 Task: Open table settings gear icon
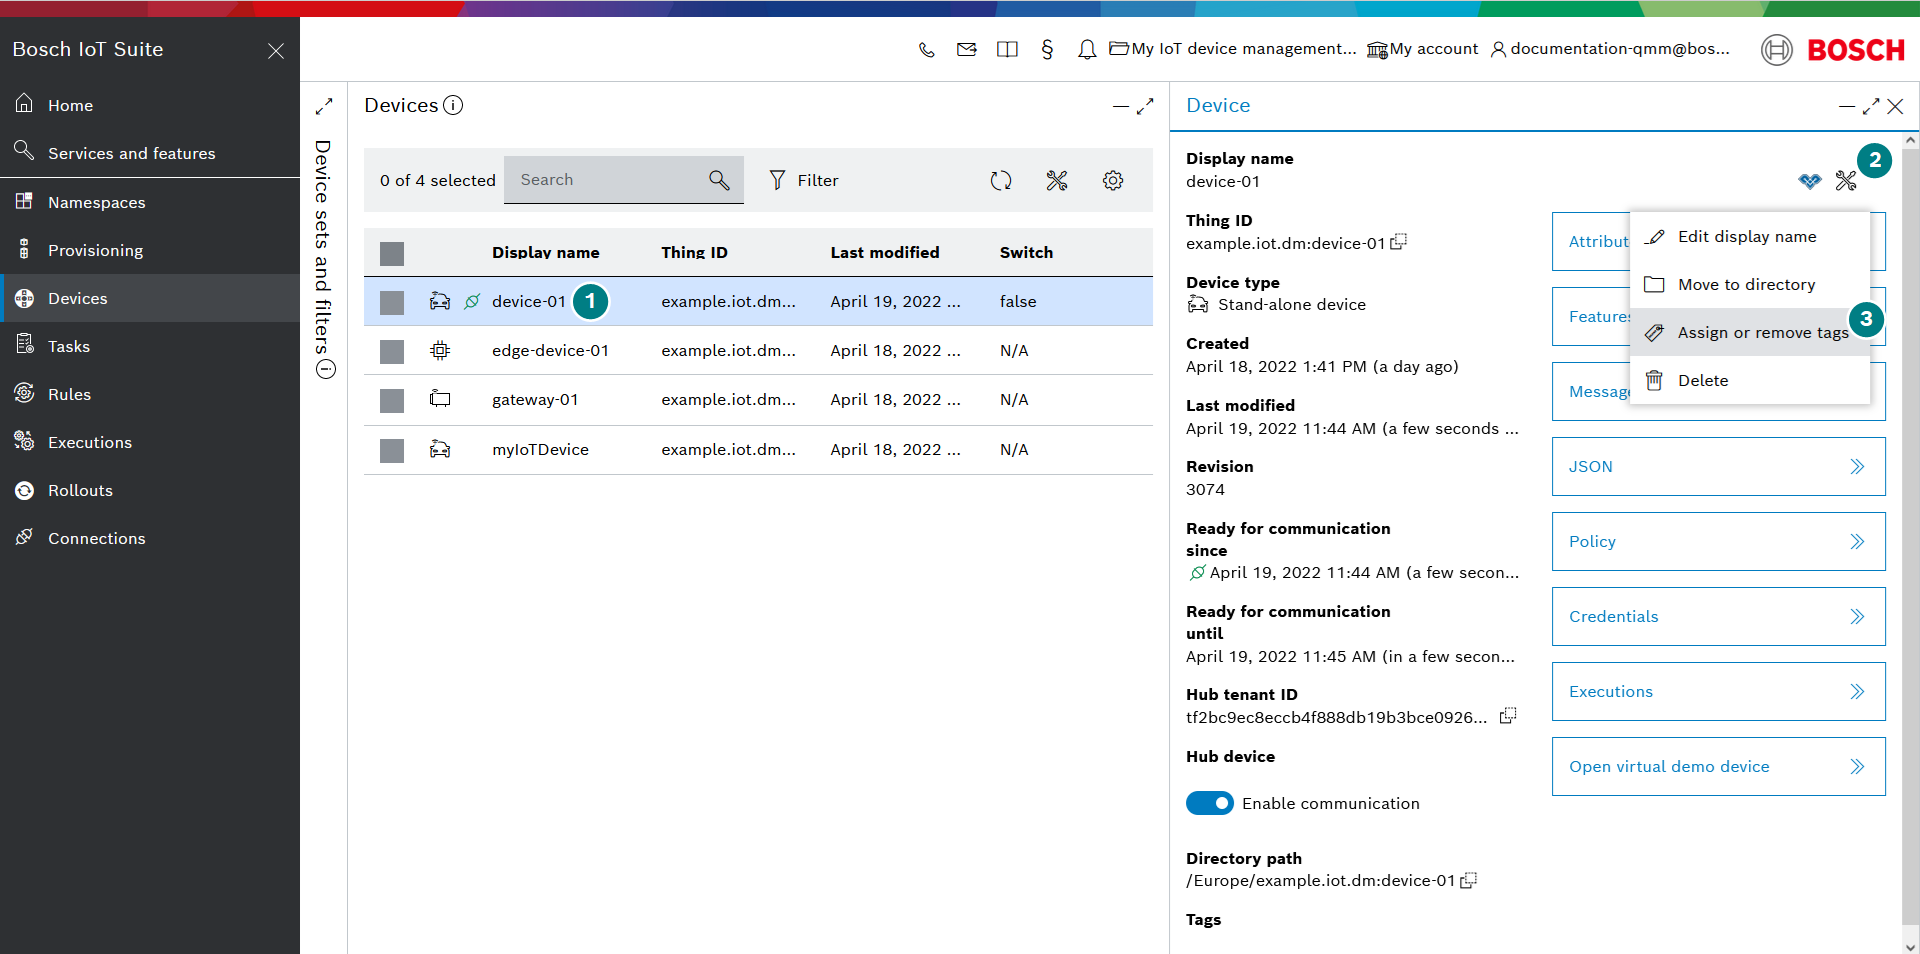(x=1113, y=180)
